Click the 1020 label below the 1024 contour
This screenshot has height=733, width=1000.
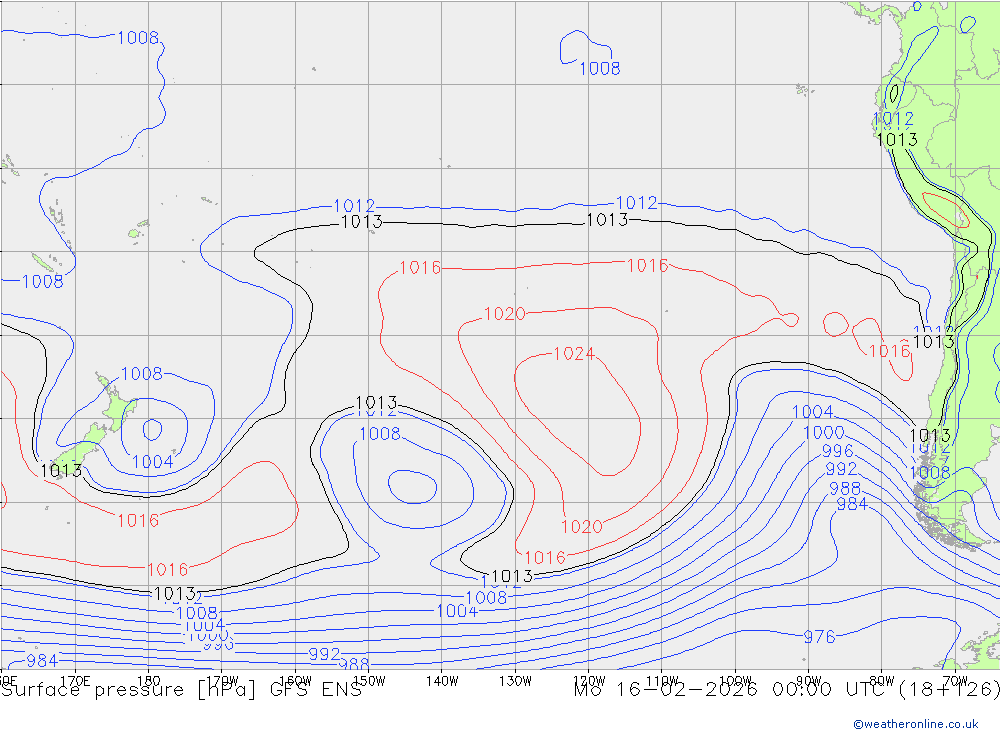click(x=582, y=526)
